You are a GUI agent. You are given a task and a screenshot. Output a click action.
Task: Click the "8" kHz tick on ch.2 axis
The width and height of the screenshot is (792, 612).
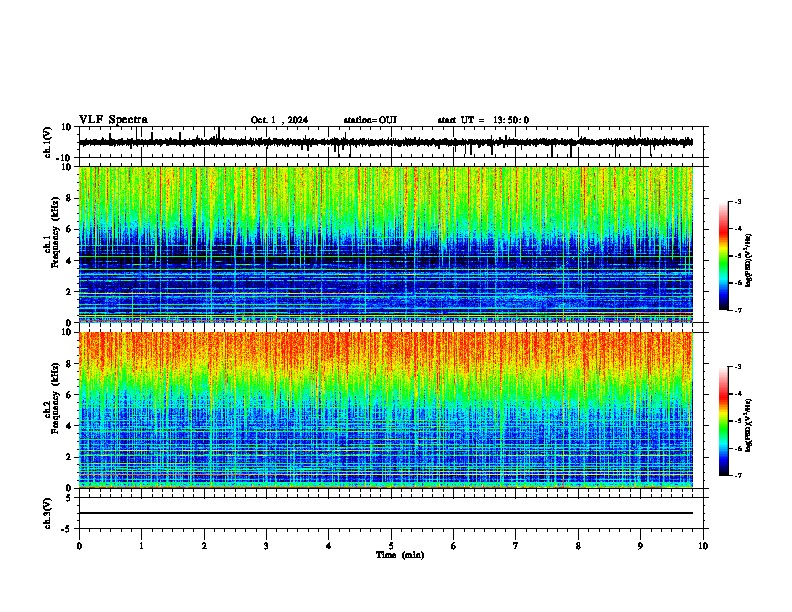click(70, 364)
